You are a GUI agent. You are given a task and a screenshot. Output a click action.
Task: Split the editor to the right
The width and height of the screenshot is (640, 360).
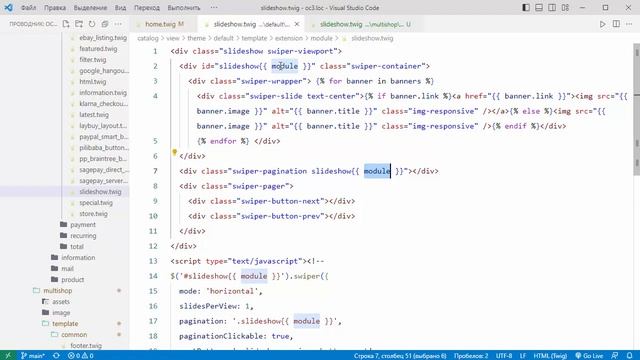(616, 24)
